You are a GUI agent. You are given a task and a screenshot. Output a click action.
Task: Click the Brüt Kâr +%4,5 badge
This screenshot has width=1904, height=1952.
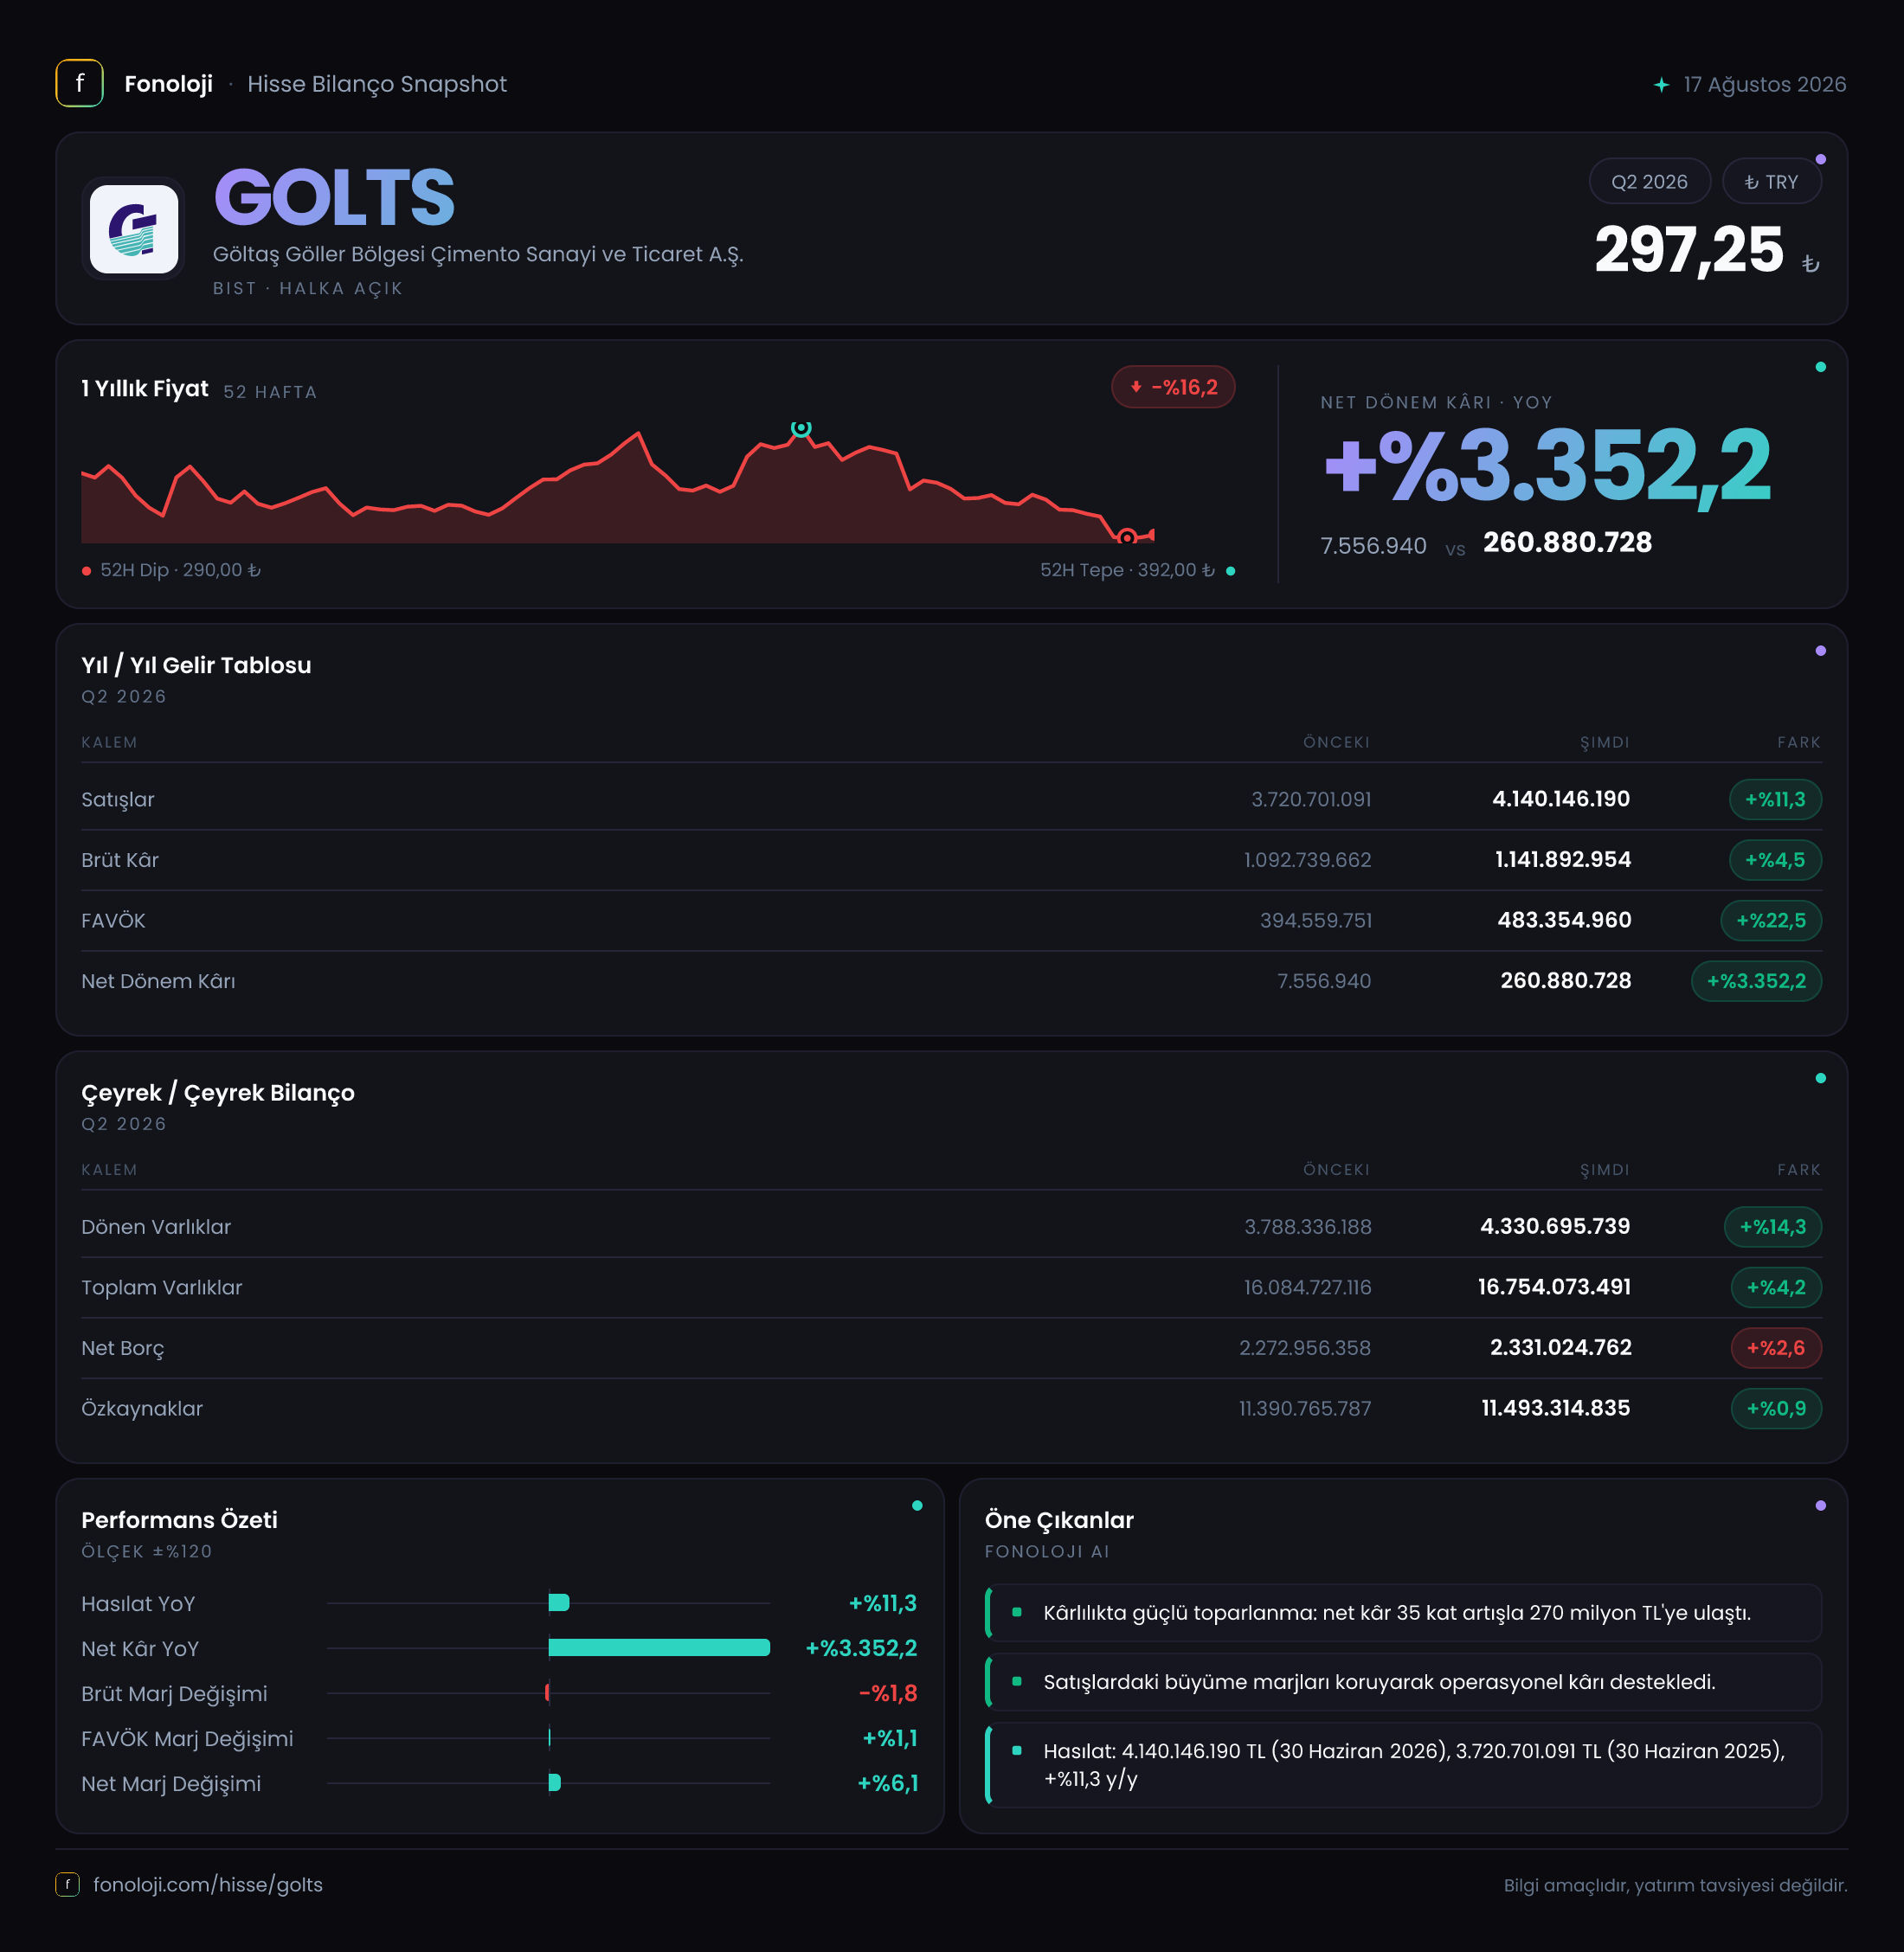coord(1775,860)
